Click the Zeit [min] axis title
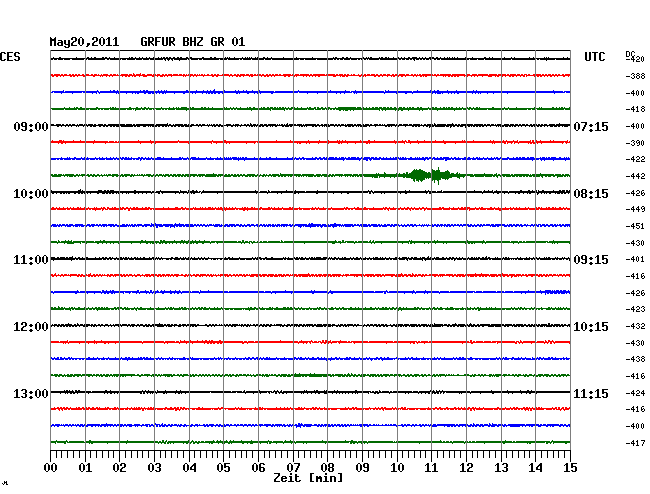The width and height of the screenshot is (650, 494). coord(308,478)
